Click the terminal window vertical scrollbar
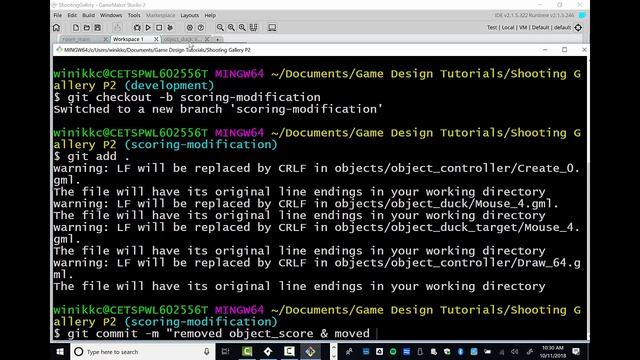The width and height of the screenshot is (640, 360). (x=588, y=197)
